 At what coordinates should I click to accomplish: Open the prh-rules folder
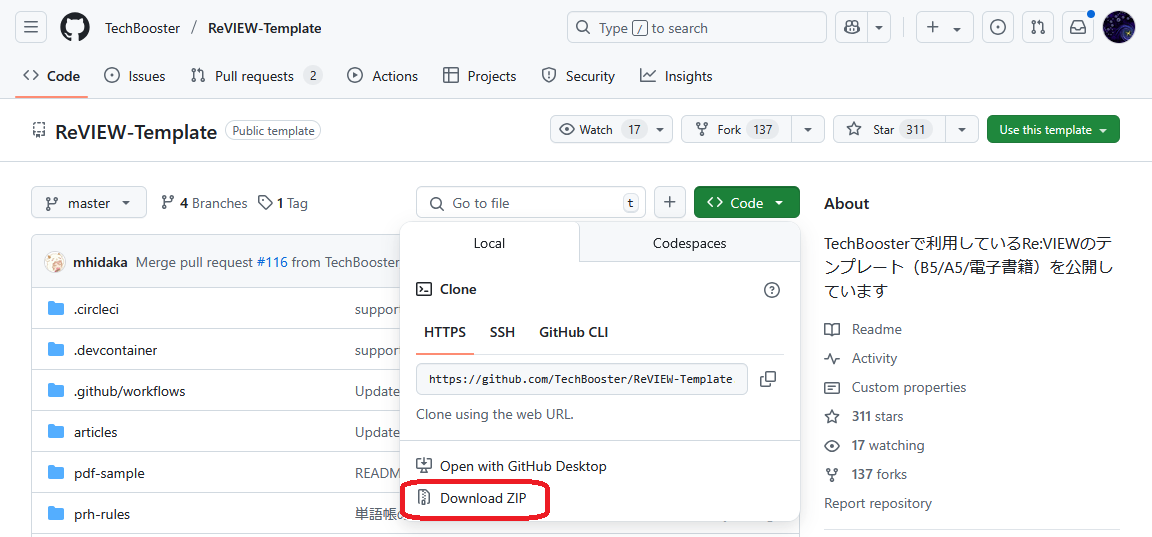tap(102, 514)
